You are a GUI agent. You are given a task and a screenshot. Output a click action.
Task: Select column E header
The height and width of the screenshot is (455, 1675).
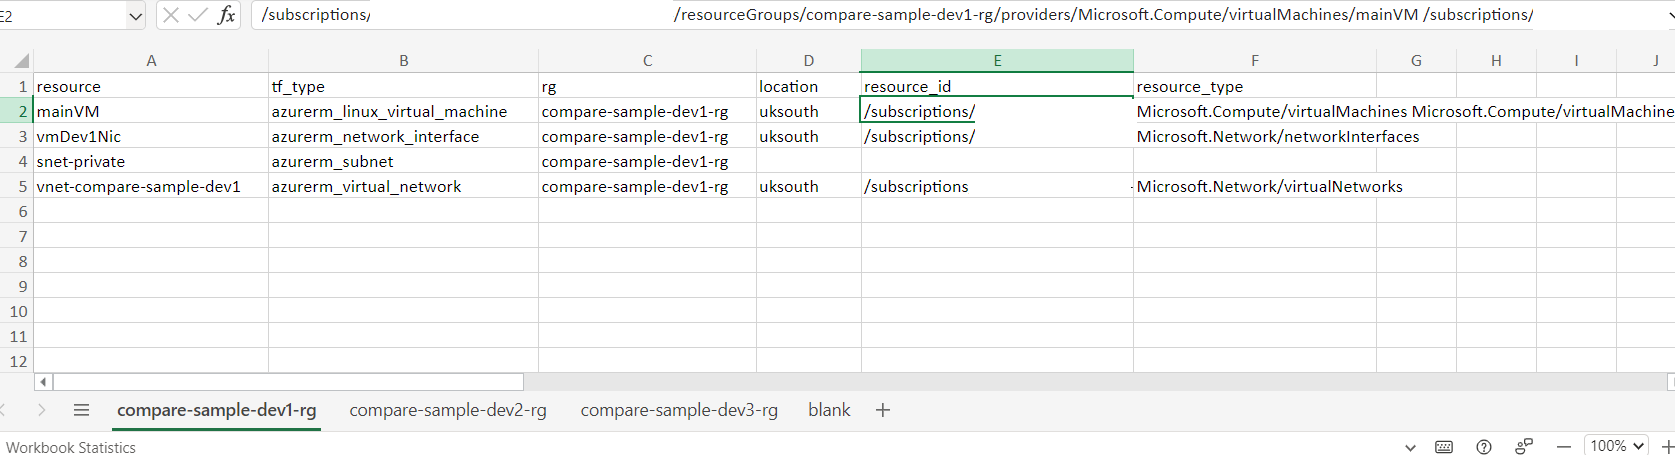[x=997, y=61]
